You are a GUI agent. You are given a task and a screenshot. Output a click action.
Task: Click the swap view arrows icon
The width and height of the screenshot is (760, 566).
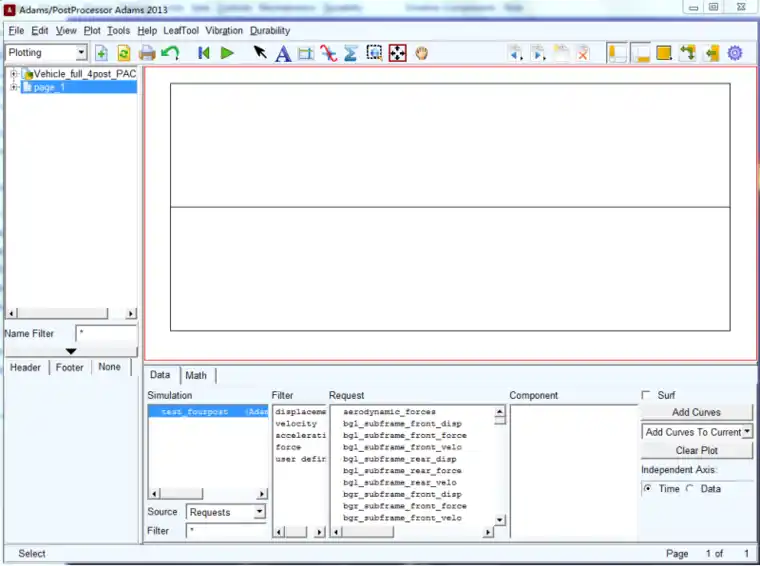pos(687,53)
